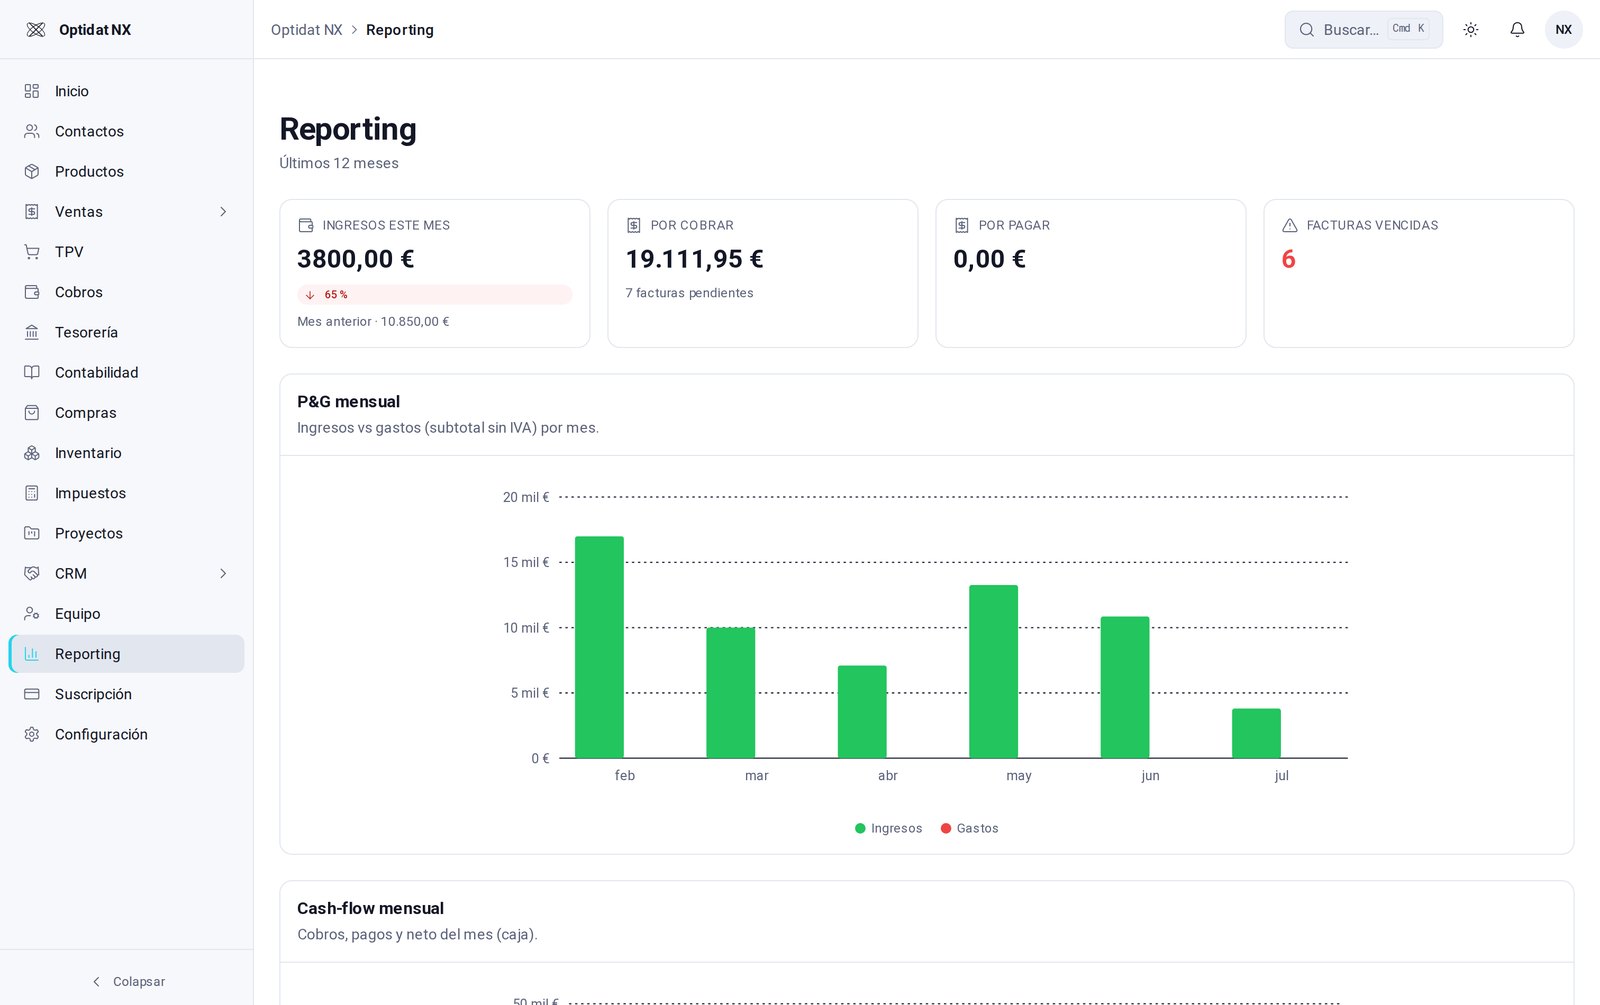
Task: Select the Tesorería bank icon
Action: (x=32, y=332)
